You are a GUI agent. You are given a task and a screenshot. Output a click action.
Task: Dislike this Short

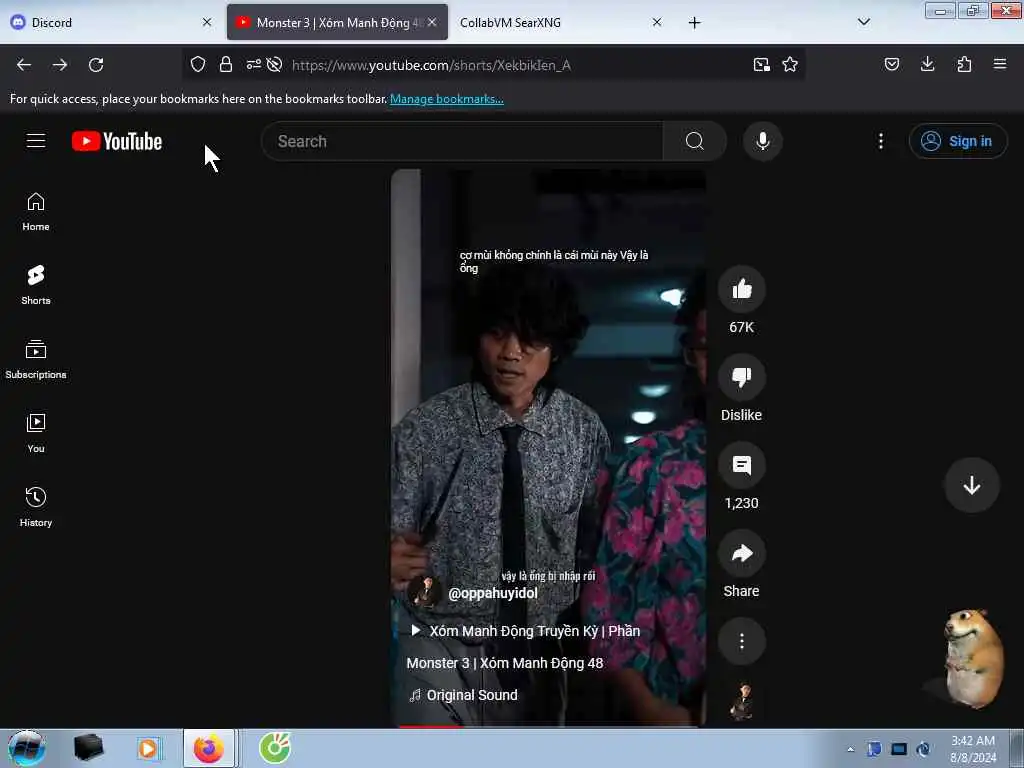(x=741, y=377)
